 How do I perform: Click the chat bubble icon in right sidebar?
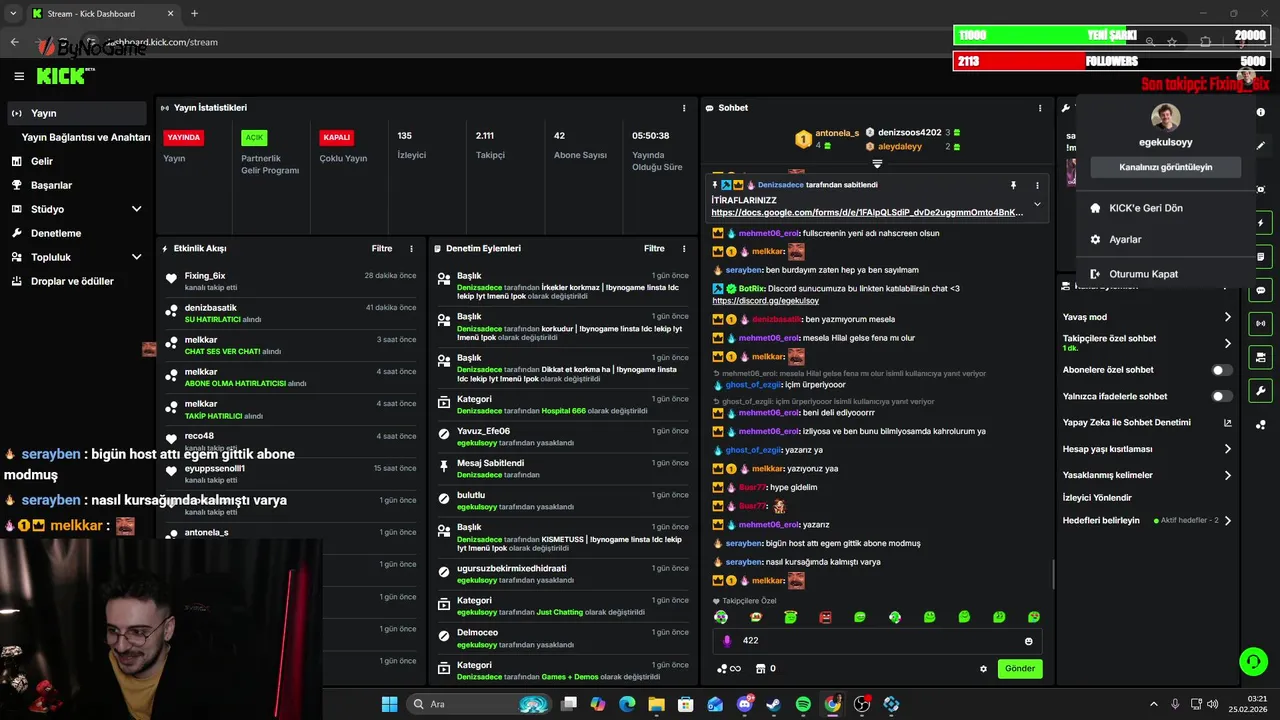point(1260,290)
